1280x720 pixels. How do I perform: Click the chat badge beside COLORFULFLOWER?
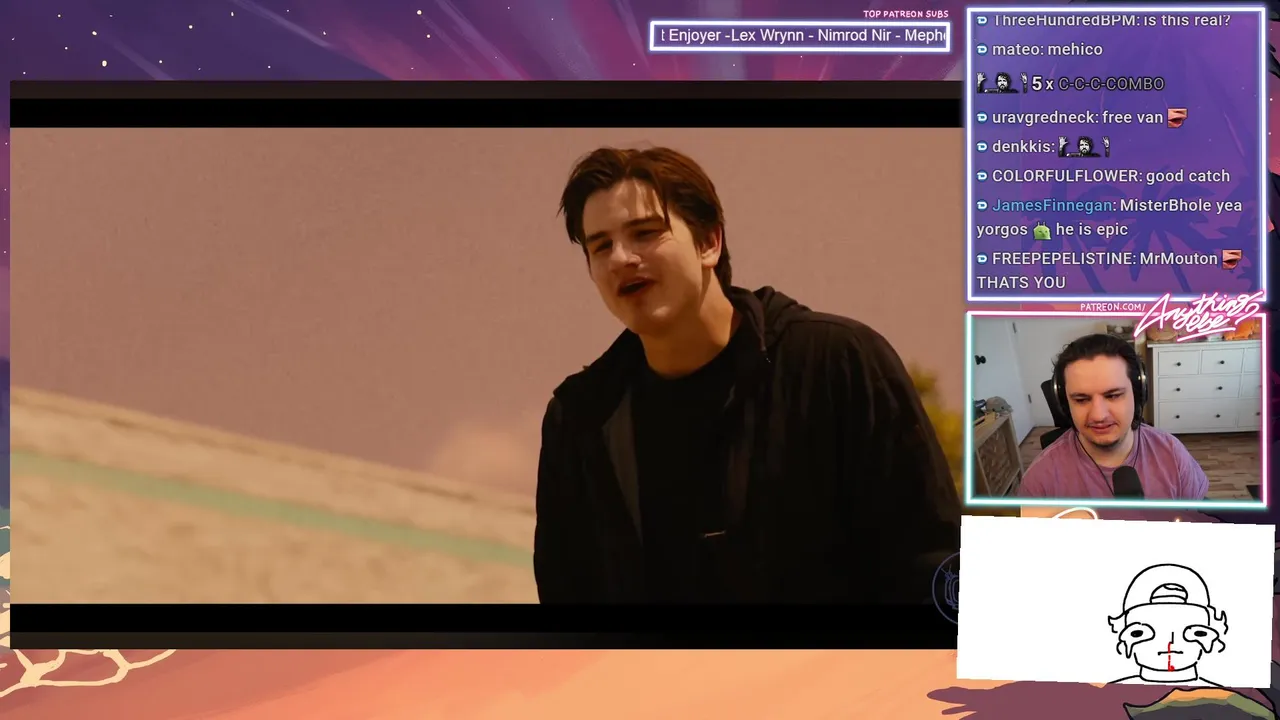click(x=982, y=176)
